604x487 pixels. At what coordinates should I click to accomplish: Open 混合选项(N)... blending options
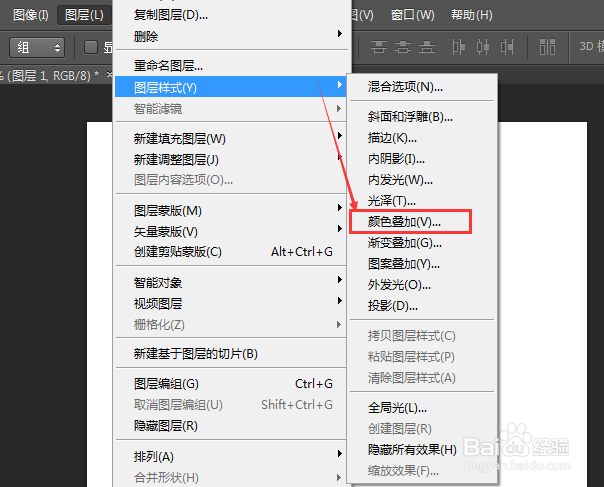(422, 87)
